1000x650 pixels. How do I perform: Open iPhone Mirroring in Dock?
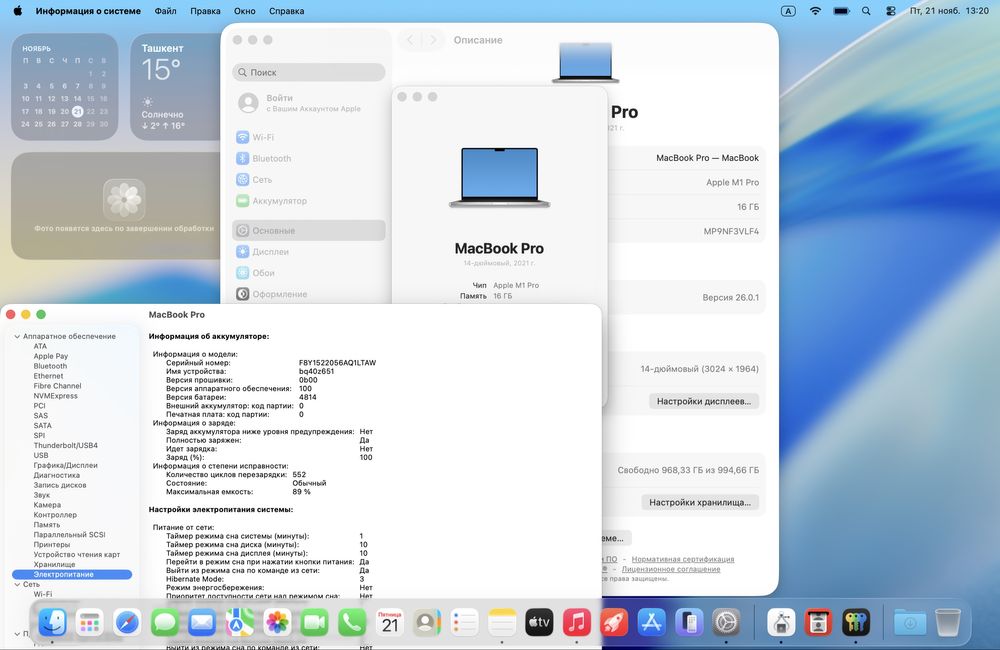tap(689, 622)
